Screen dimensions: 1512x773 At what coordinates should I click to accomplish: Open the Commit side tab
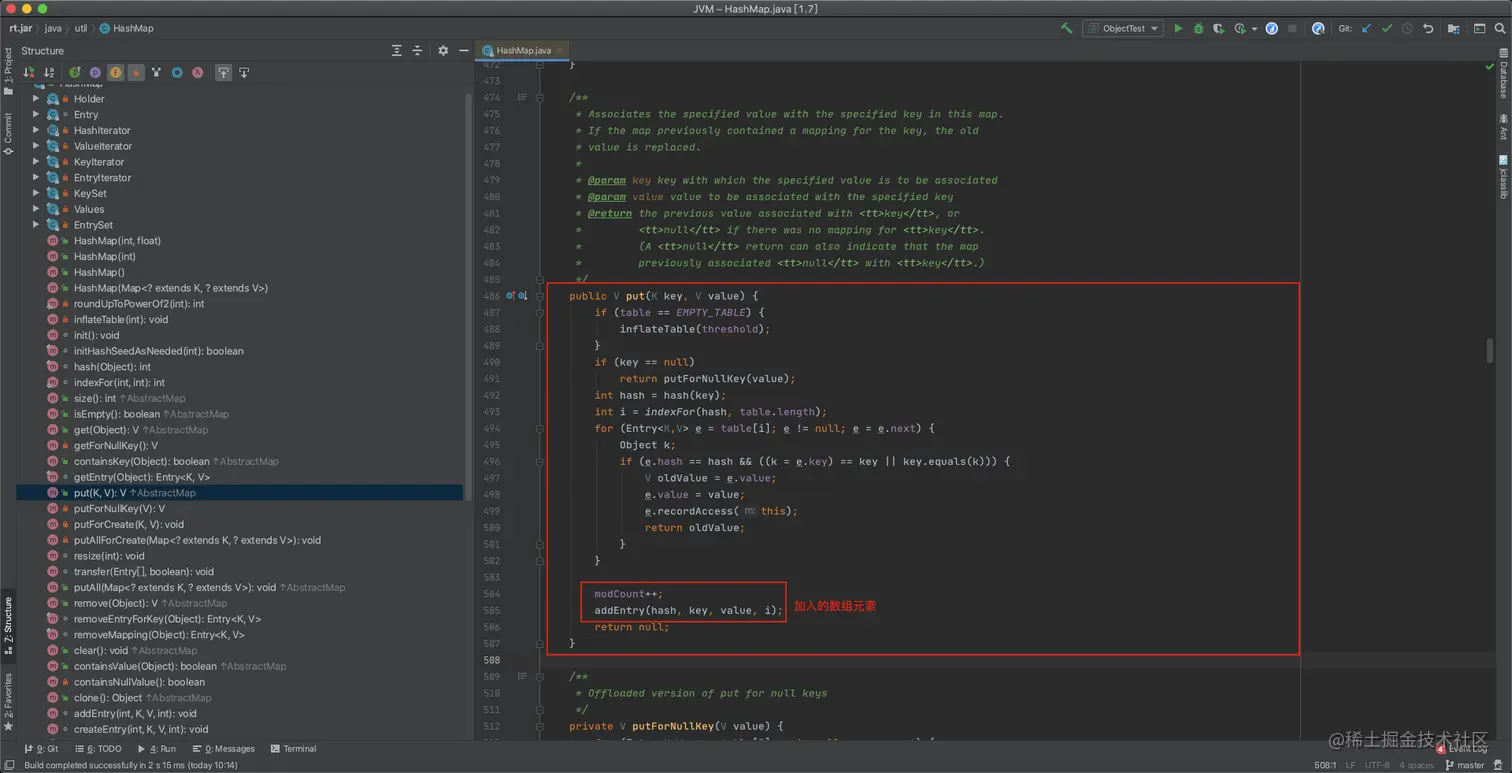[8, 133]
